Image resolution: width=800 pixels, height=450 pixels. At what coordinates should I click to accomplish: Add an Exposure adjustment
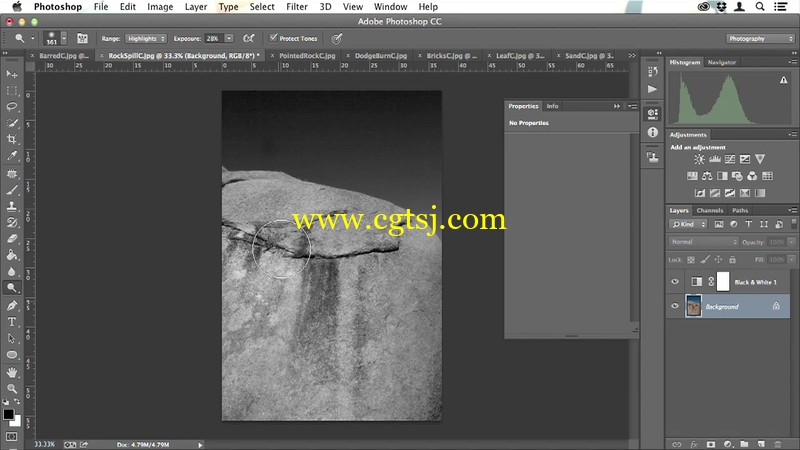tap(745, 159)
